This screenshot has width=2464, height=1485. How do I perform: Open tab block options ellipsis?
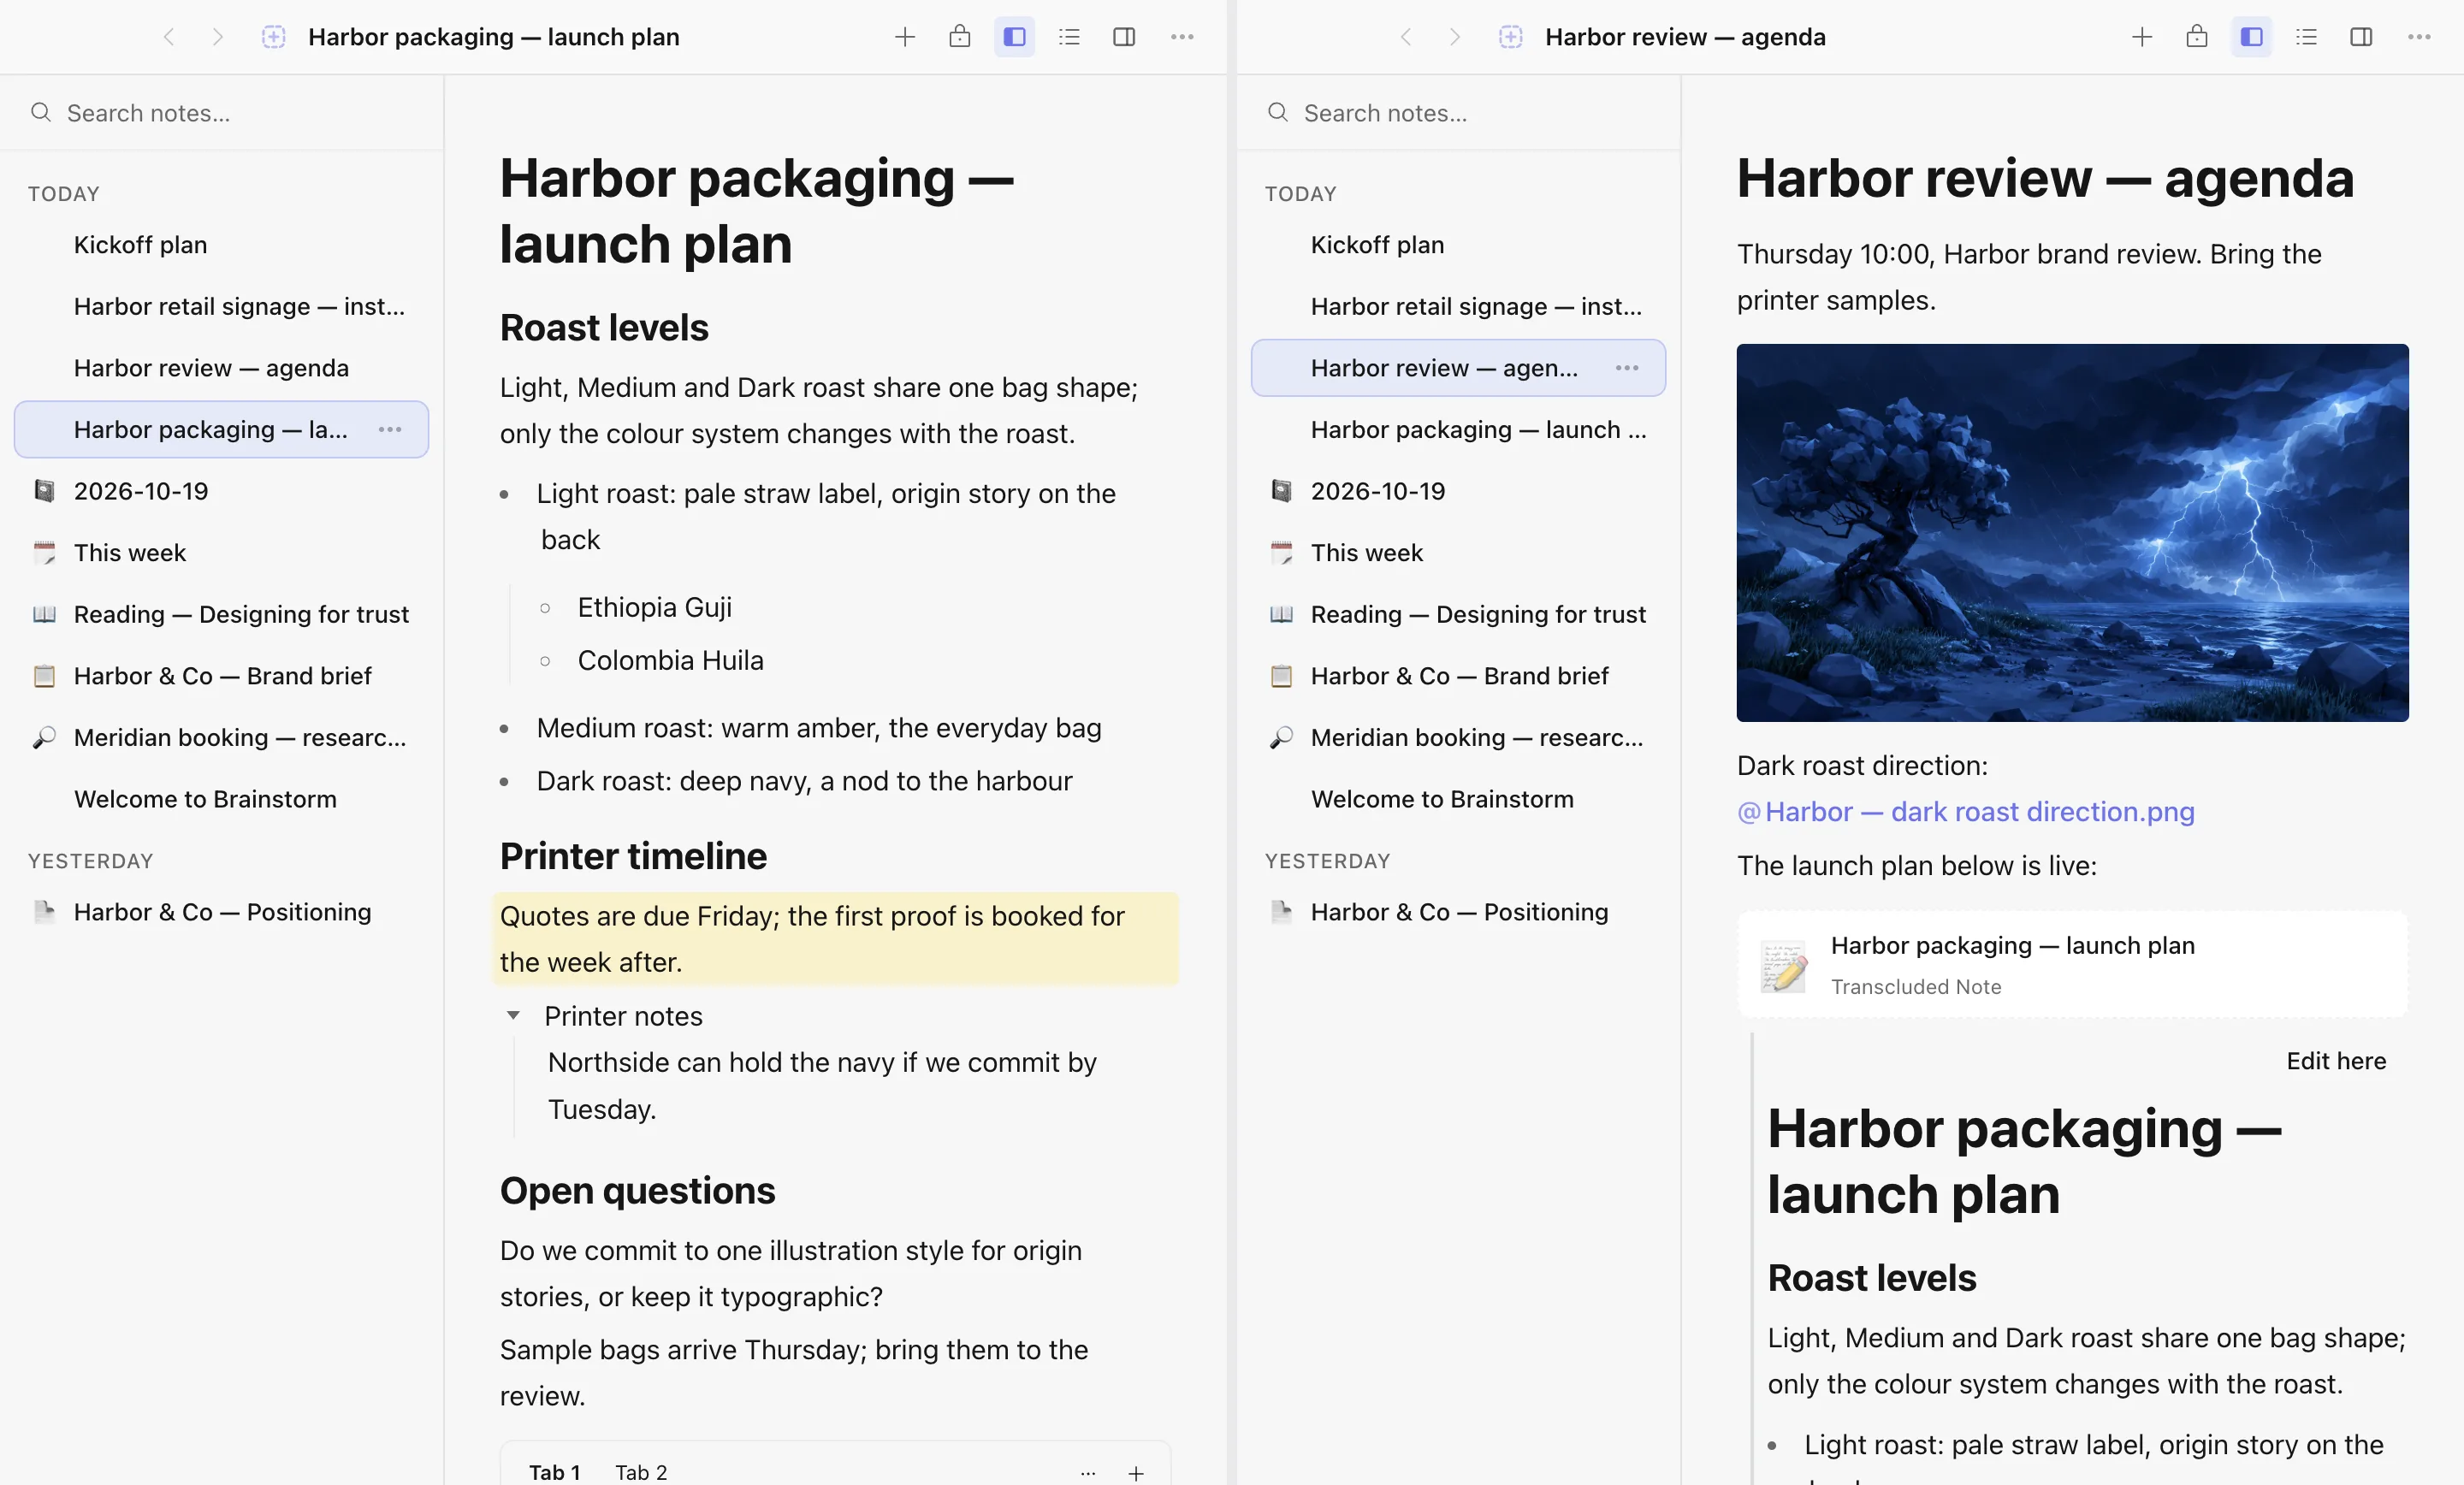[x=1088, y=1473]
